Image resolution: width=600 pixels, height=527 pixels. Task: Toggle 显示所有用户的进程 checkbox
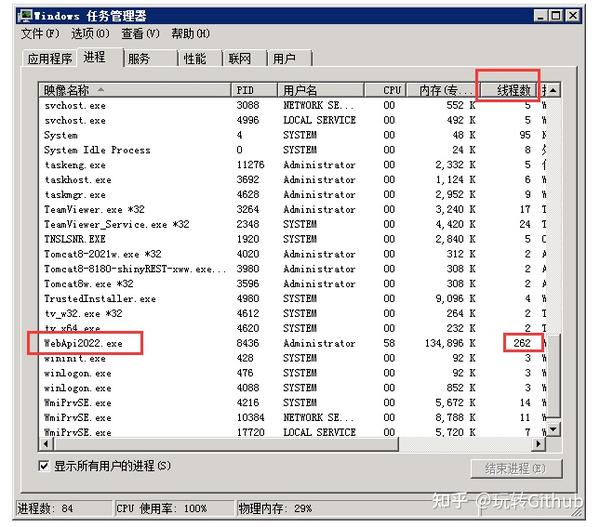pos(44,466)
